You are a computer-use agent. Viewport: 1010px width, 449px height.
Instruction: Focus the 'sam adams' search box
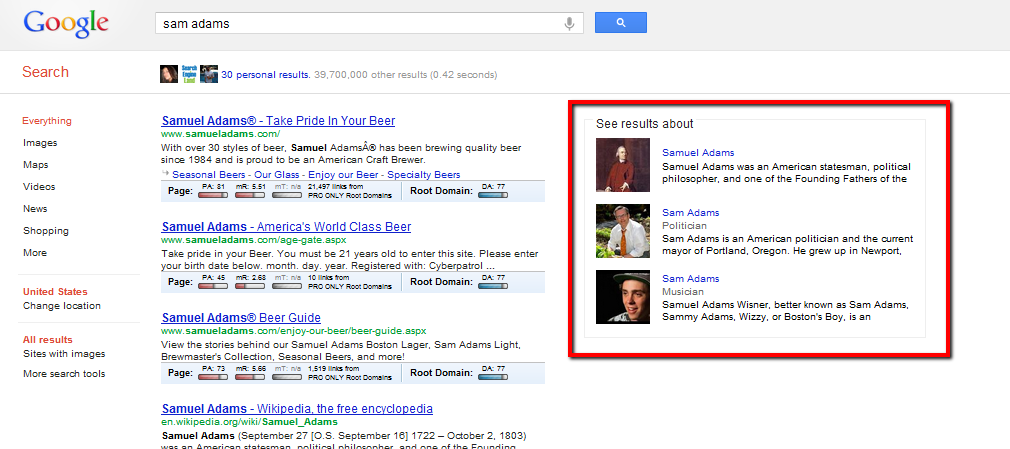tap(369, 23)
